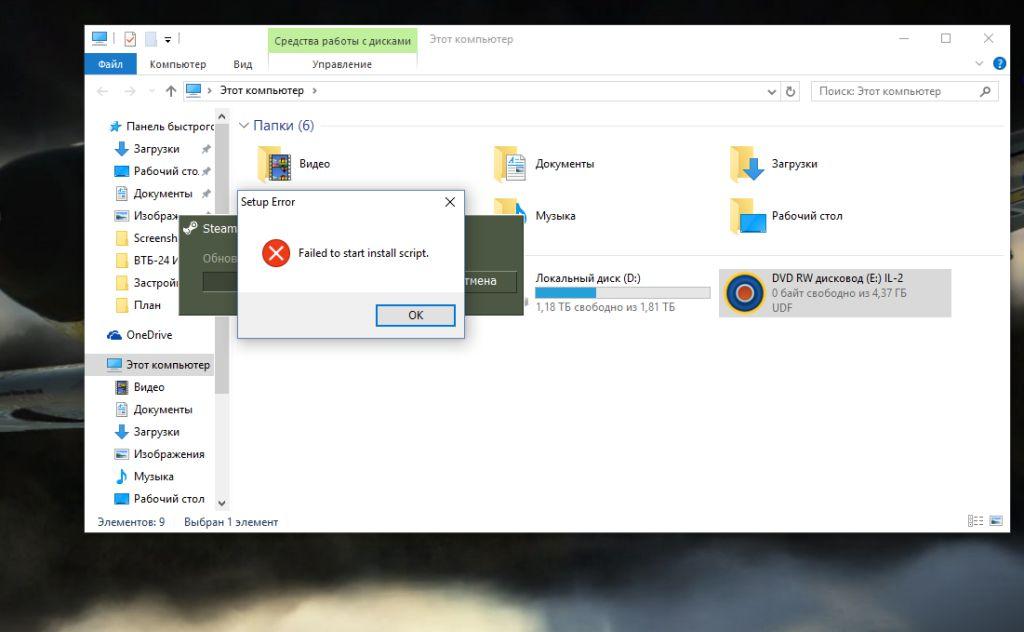Refresh the Этот компьютер view
Image resolution: width=1024 pixels, height=632 pixels.
click(790, 91)
